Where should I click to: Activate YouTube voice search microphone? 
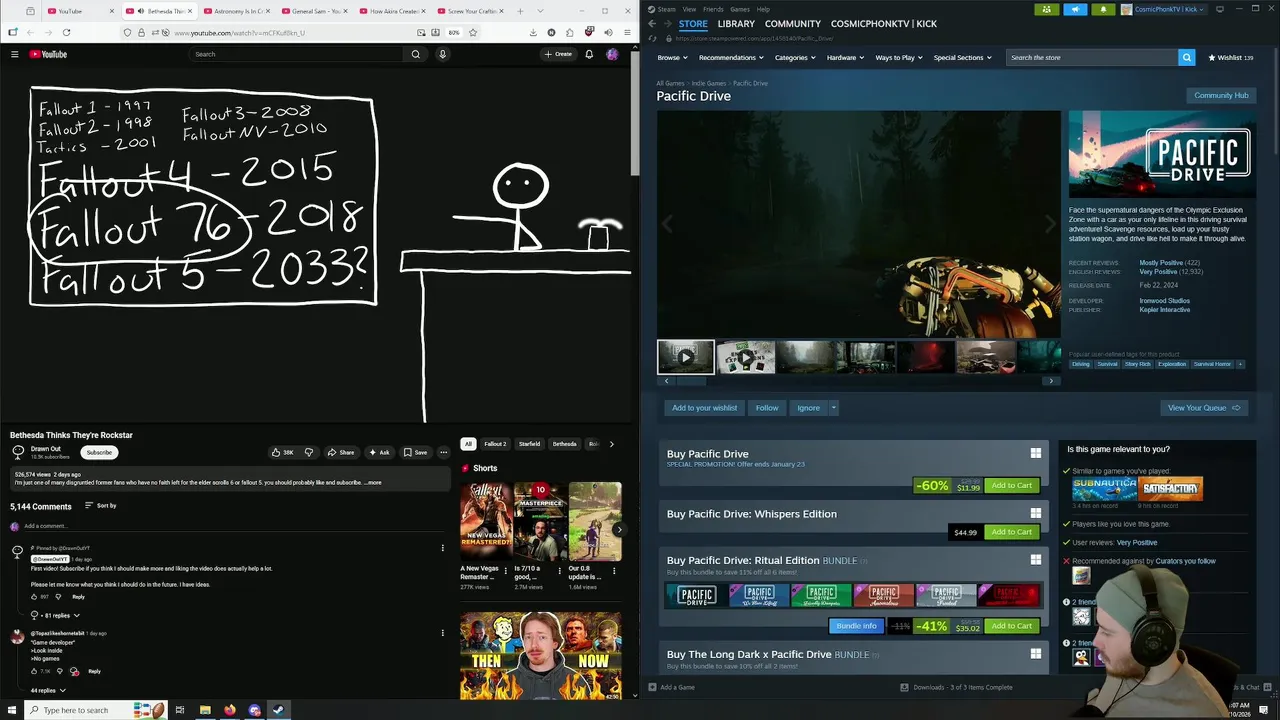[442, 54]
